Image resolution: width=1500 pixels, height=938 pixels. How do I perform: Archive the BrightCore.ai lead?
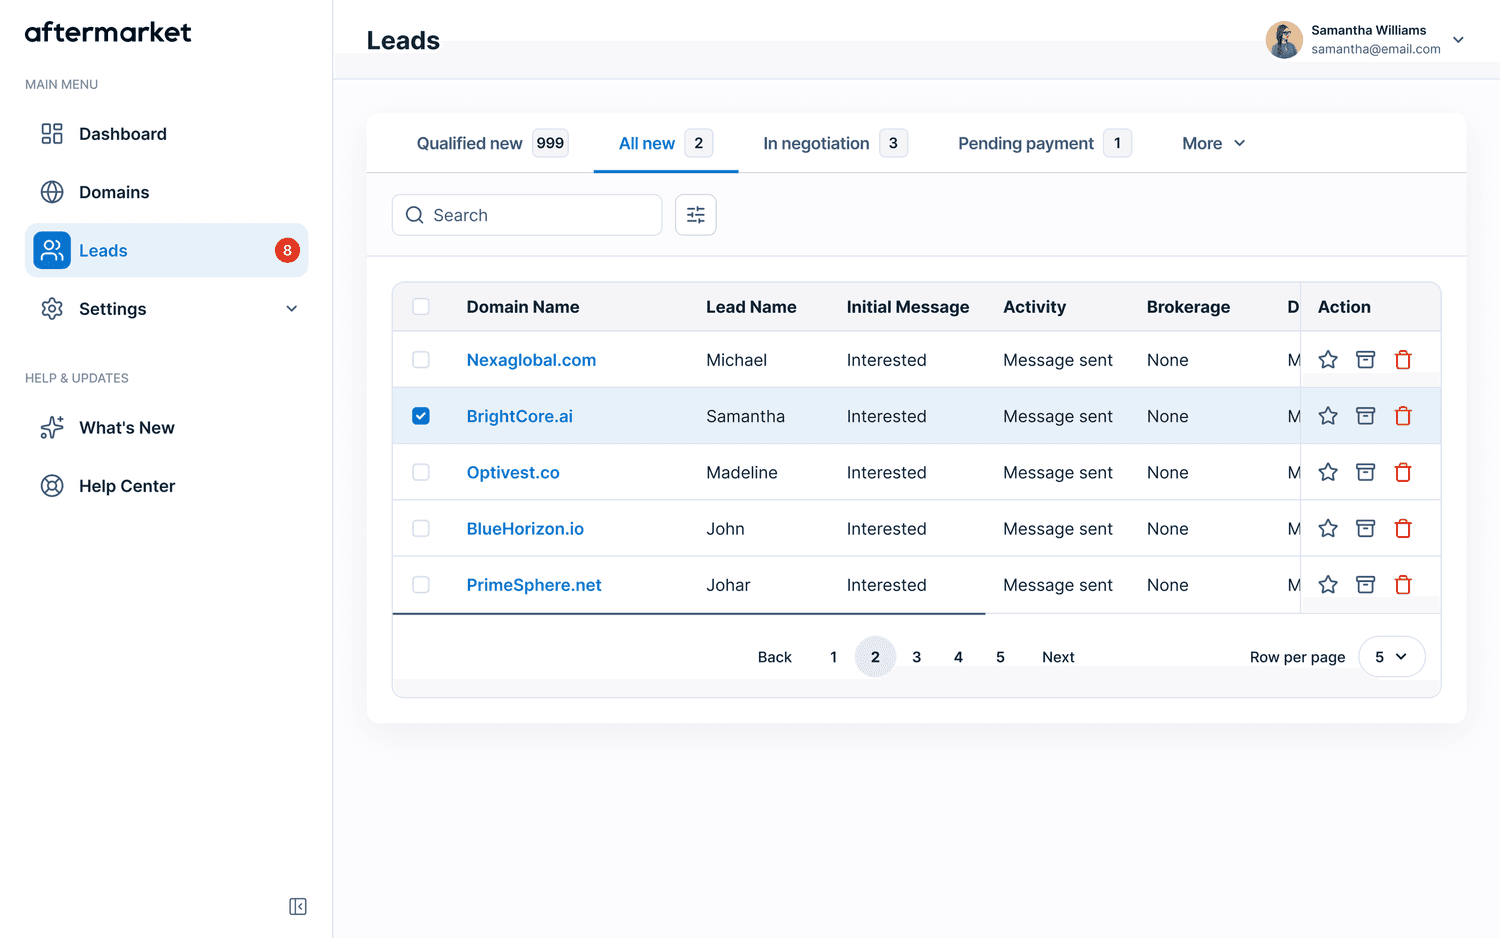1365,416
